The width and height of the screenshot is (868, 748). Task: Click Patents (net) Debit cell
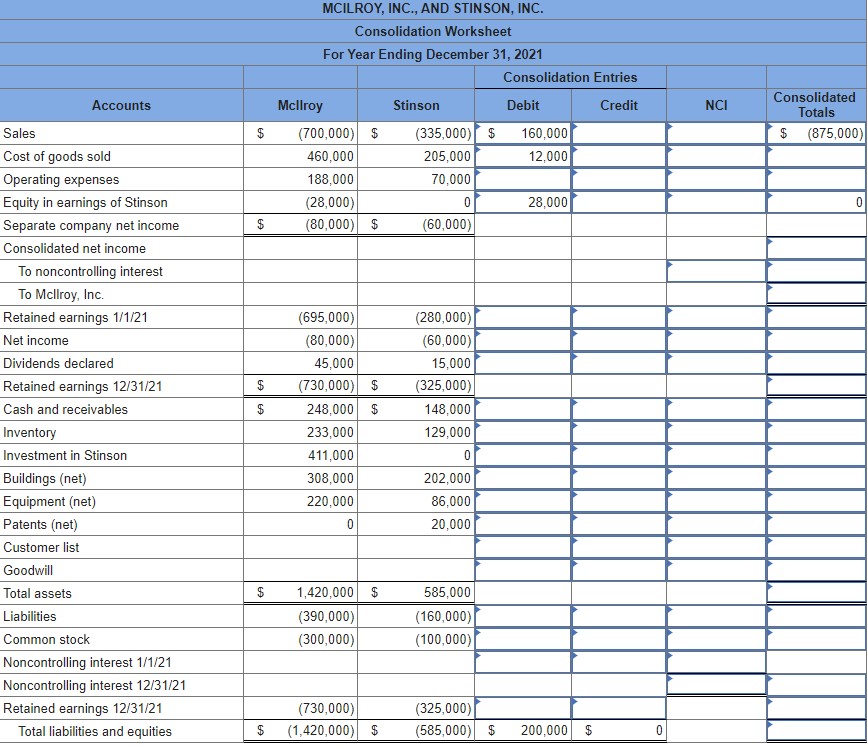click(523, 524)
